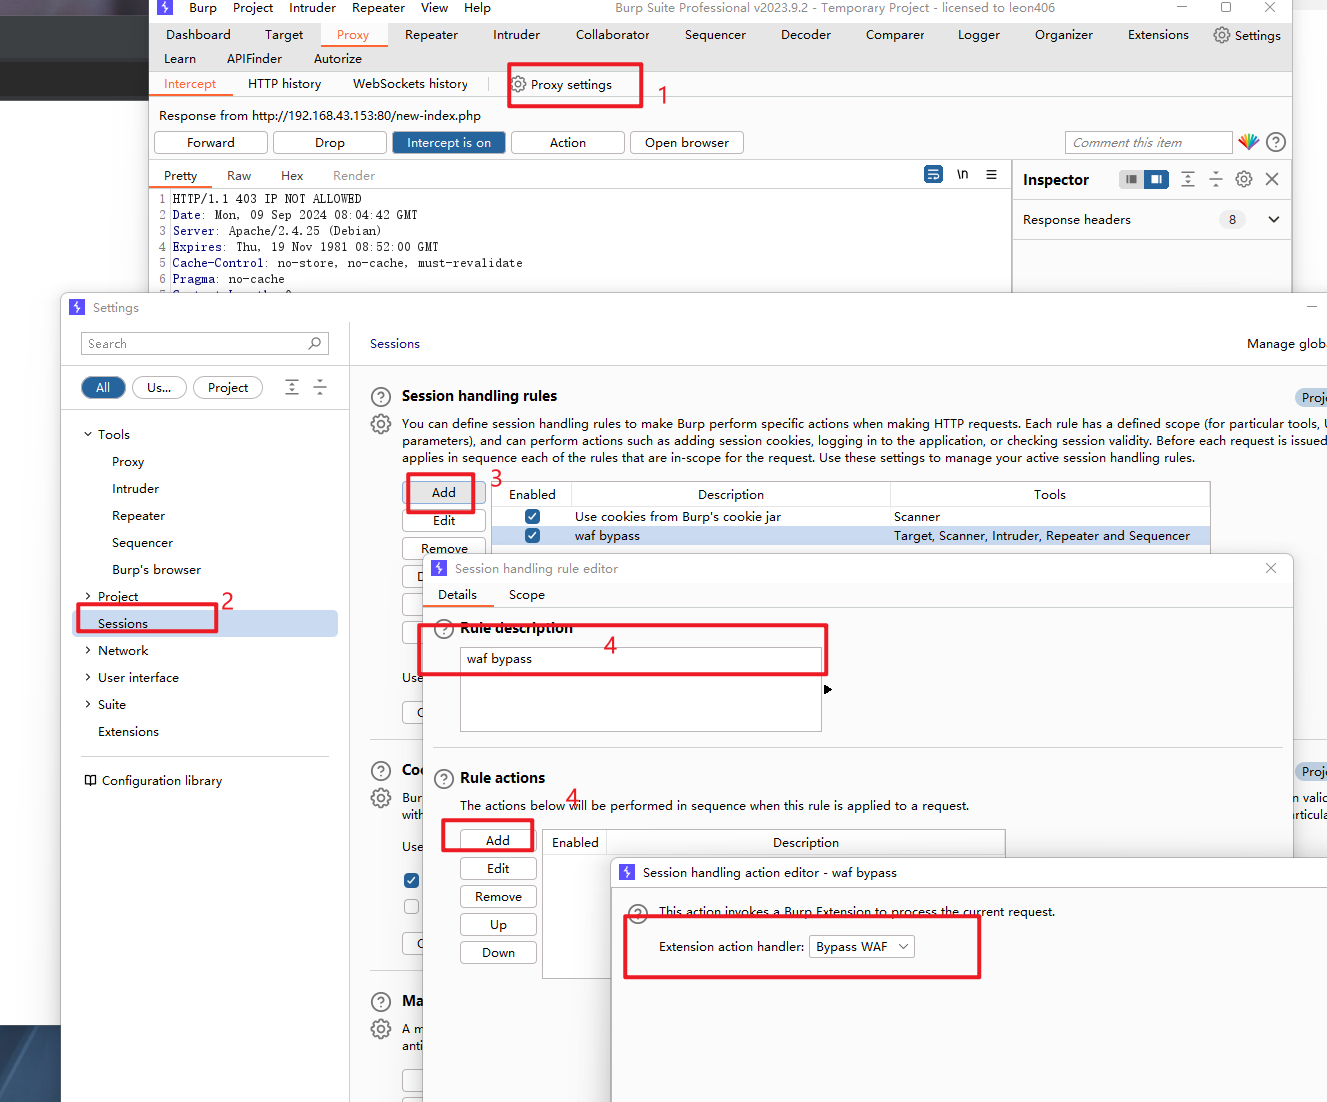Screen dimensions: 1327x1102
Task: Click the Forward button
Action: coord(211,143)
